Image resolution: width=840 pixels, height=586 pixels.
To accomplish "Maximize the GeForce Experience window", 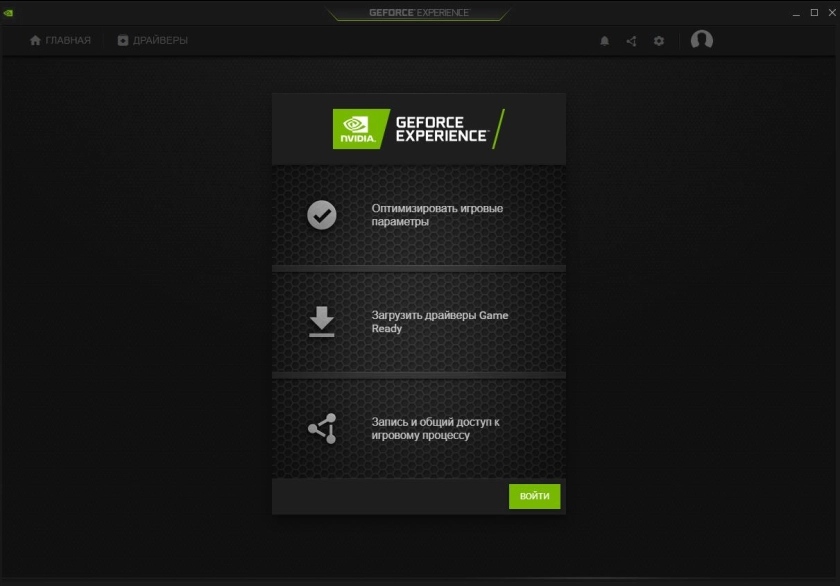I will (x=814, y=13).
